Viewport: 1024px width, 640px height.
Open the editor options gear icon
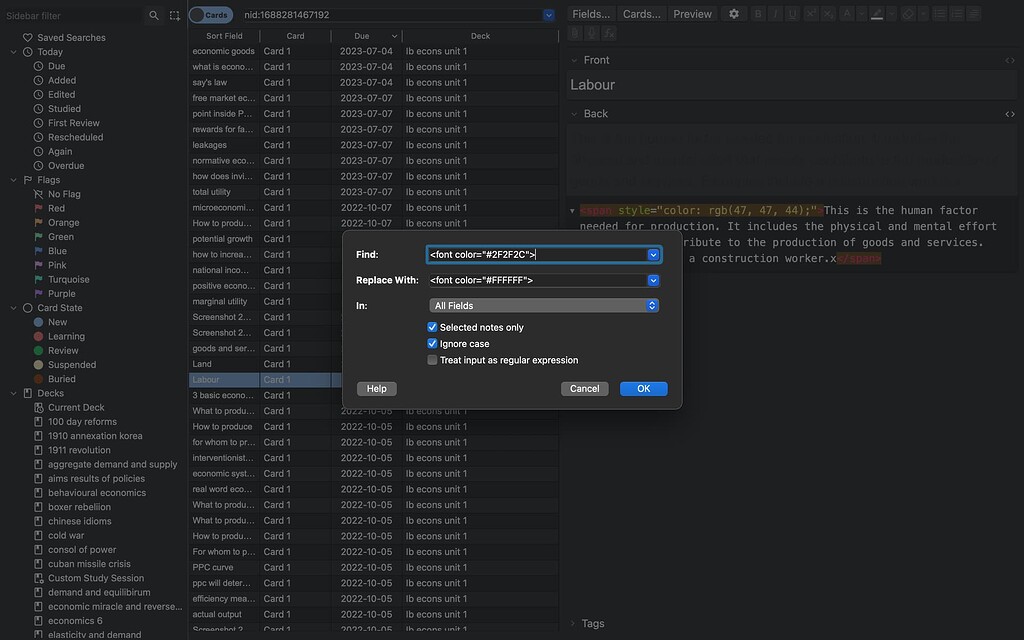tap(733, 13)
